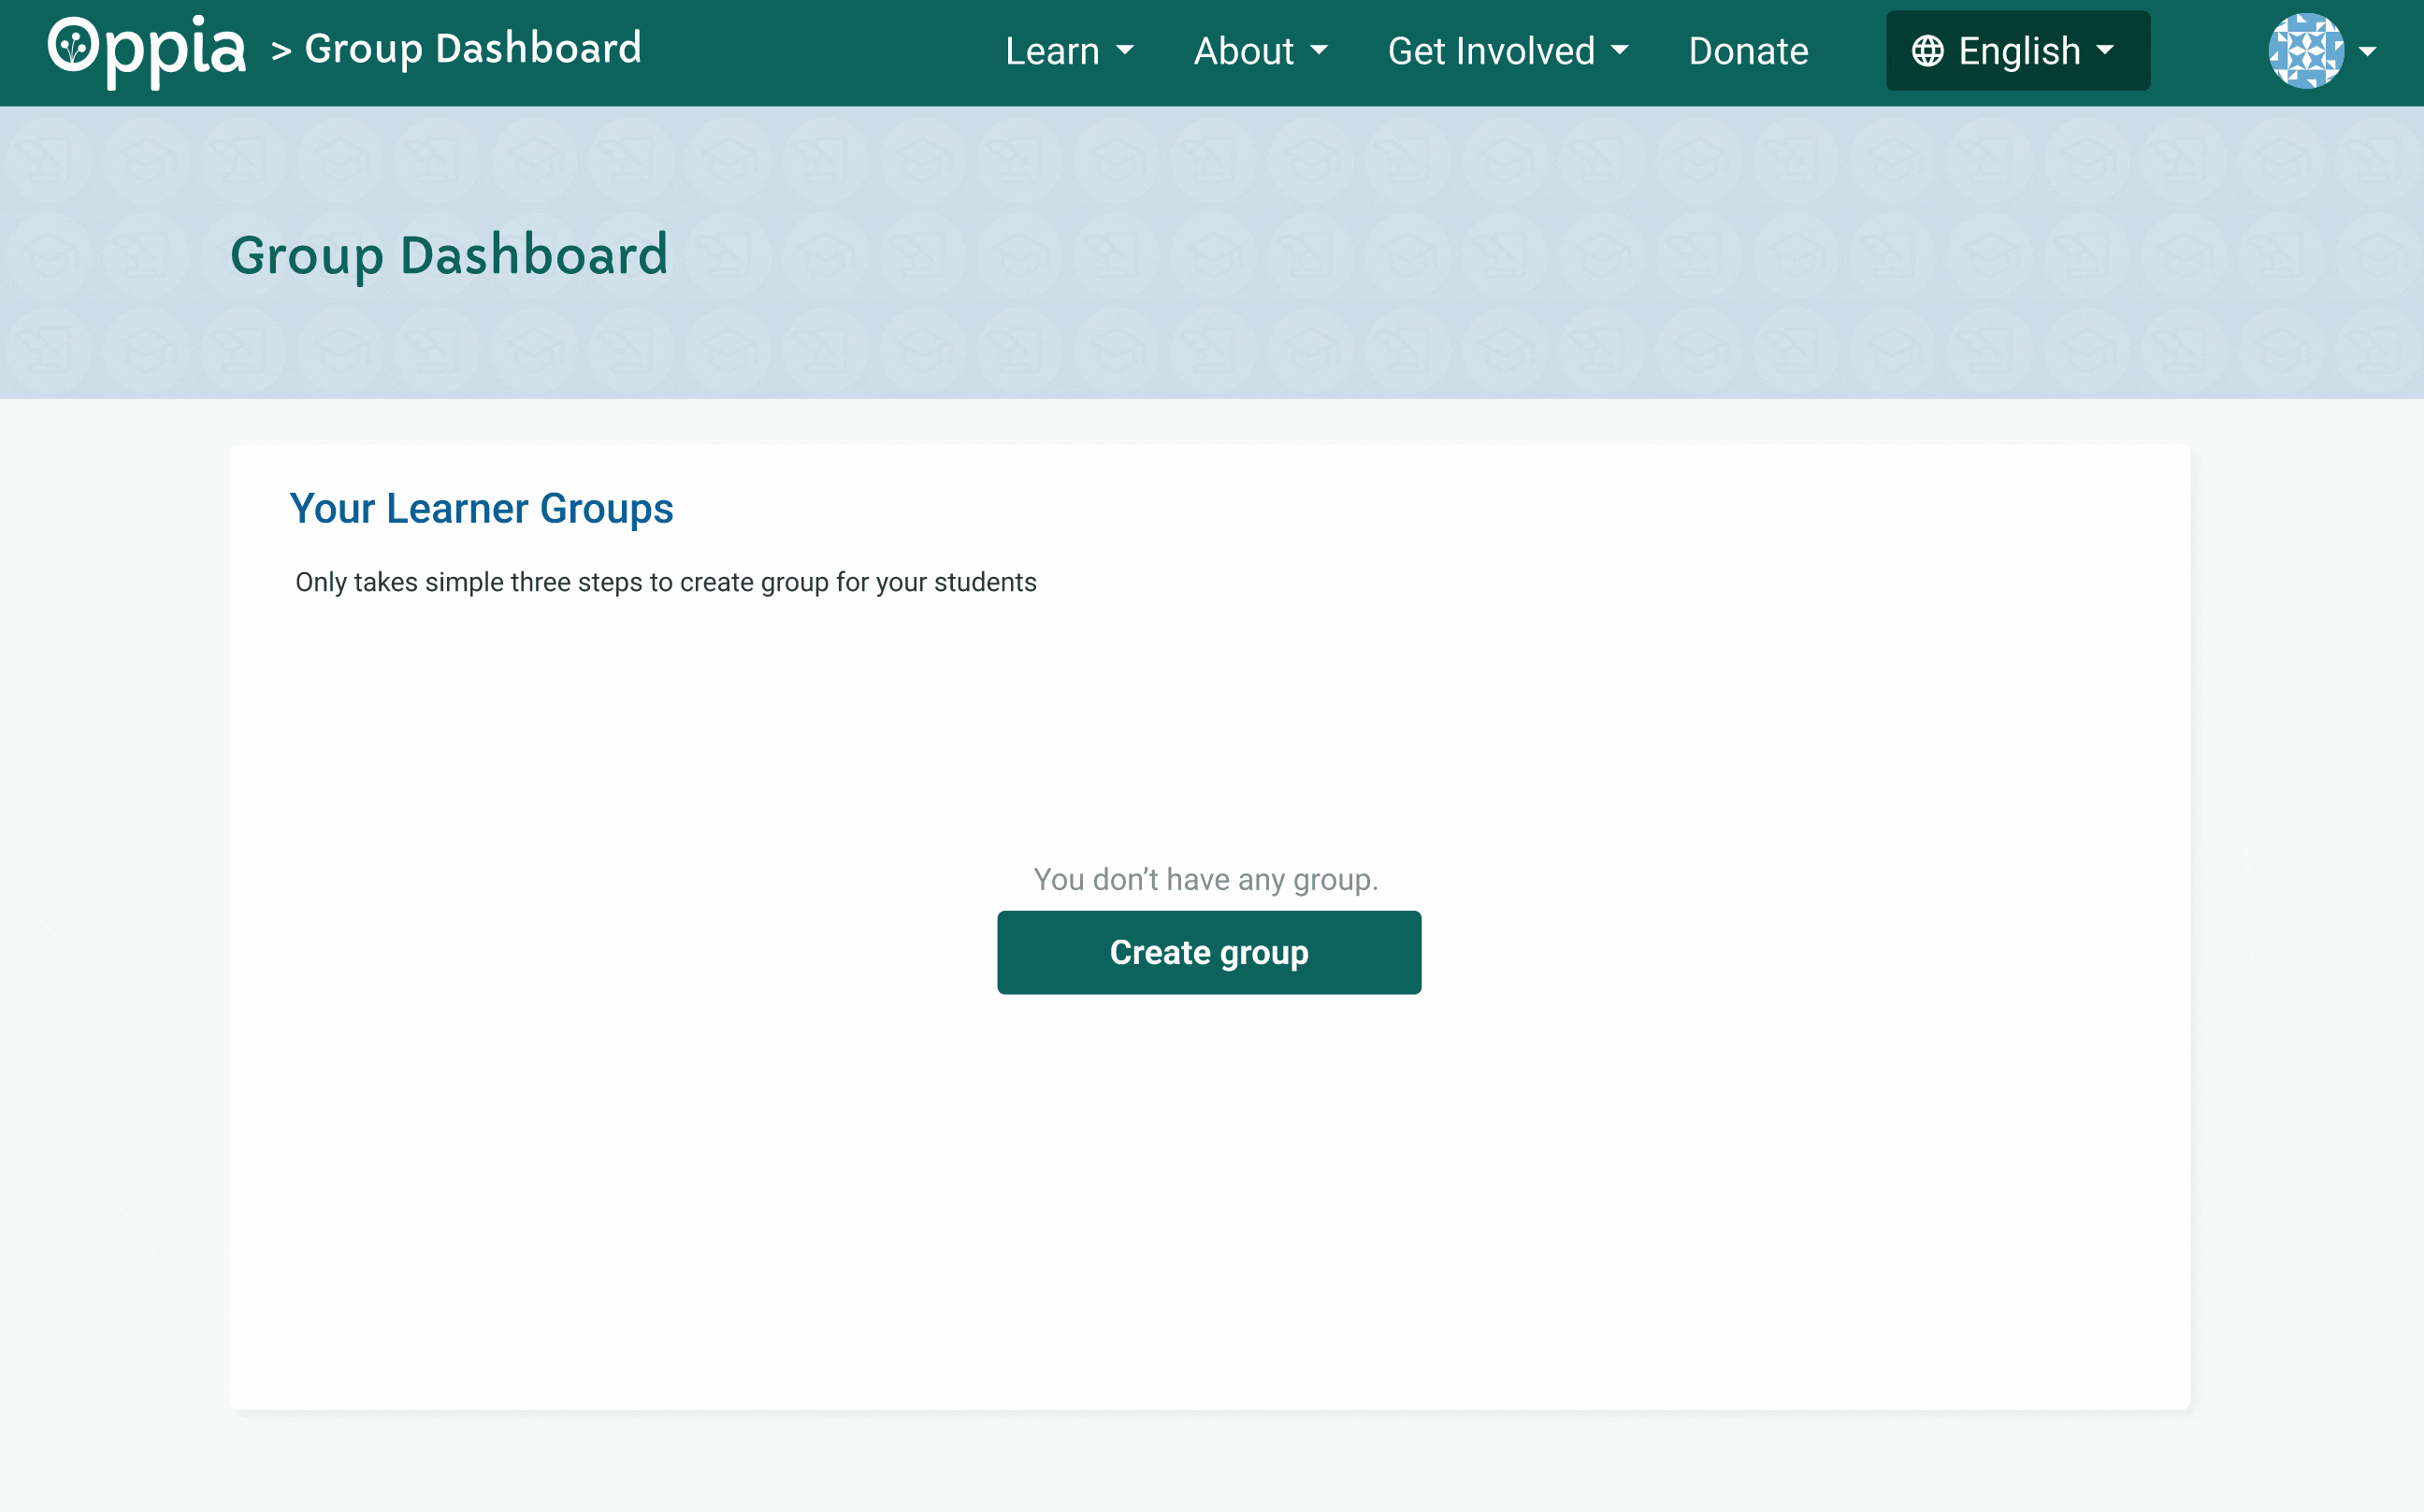The height and width of the screenshot is (1512, 2424).
Task: Open the English language selector
Action: (2017, 51)
